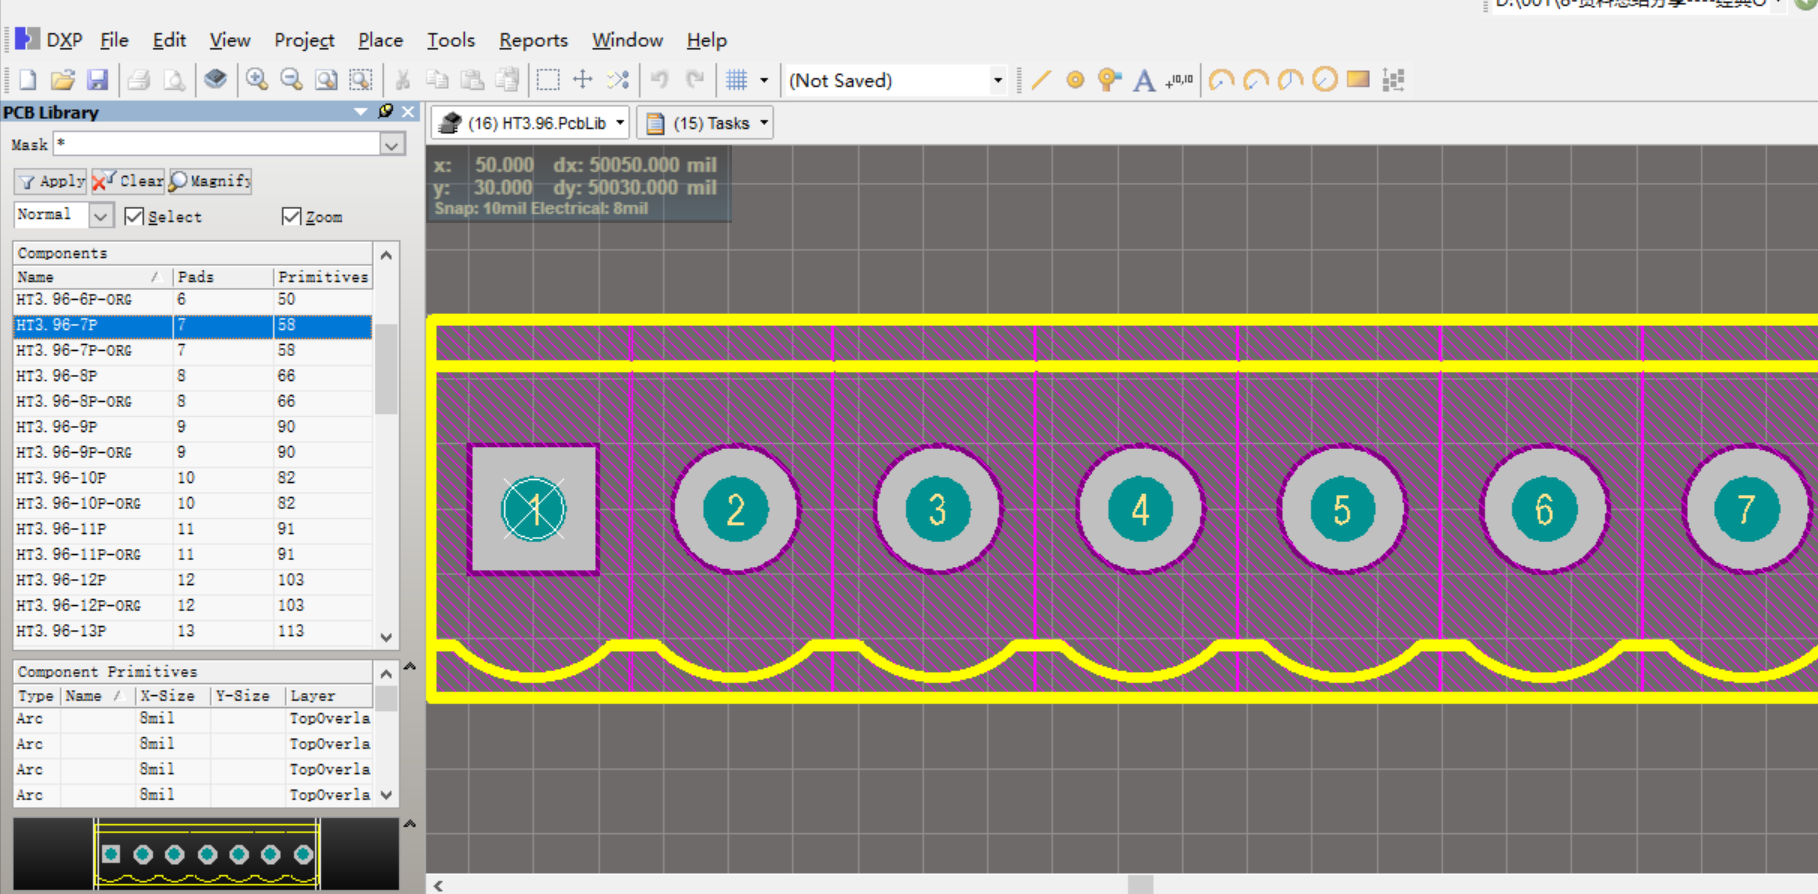Select the Arc by Edge any-angle tool
Viewport: 1818px width, 894px height.
pos(1290,80)
